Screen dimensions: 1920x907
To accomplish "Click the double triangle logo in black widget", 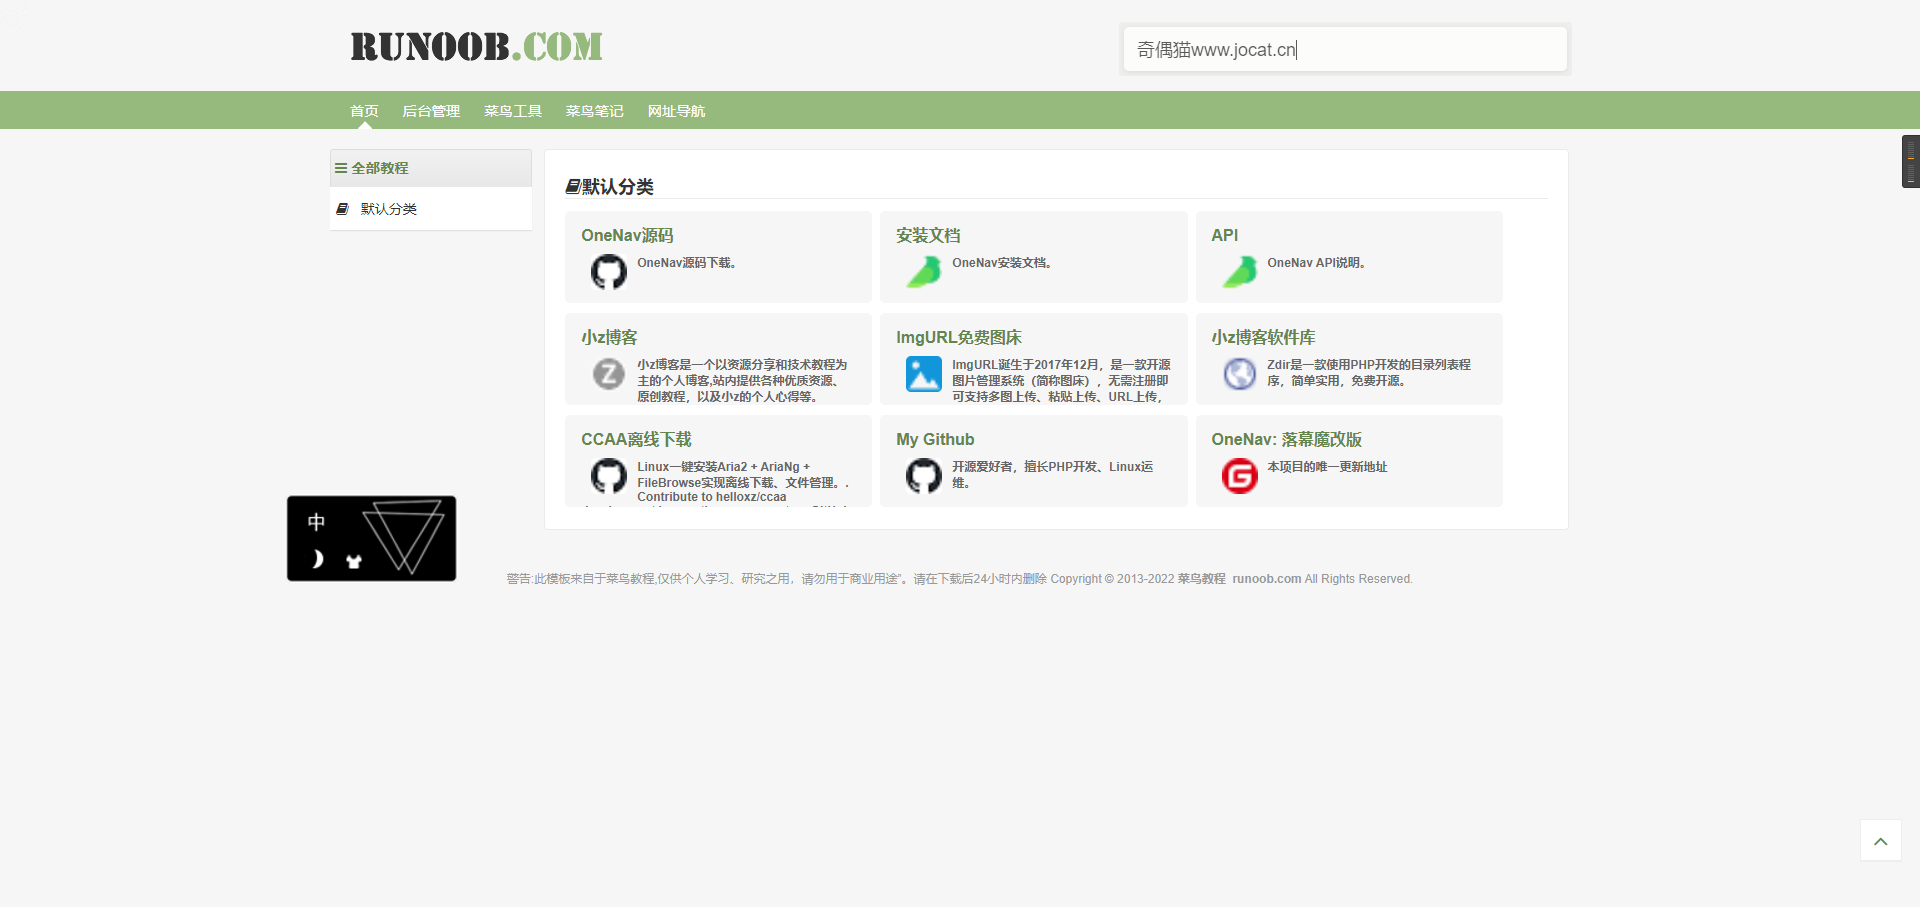I will coord(404,536).
